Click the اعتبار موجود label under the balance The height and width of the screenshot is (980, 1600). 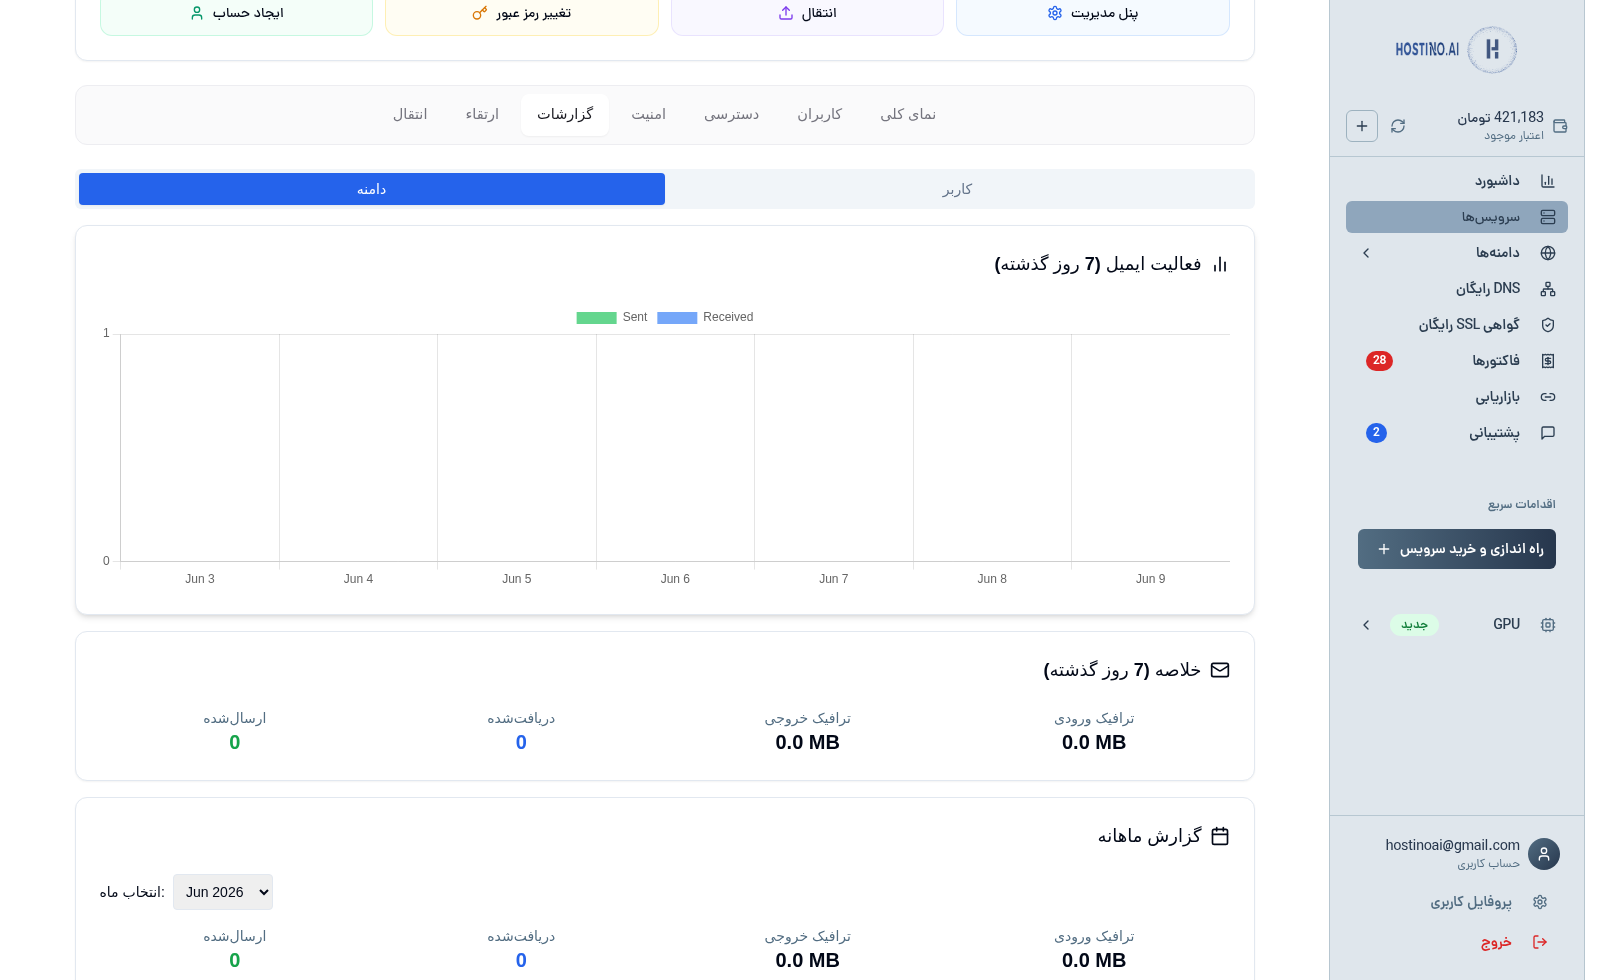pos(1513,136)
